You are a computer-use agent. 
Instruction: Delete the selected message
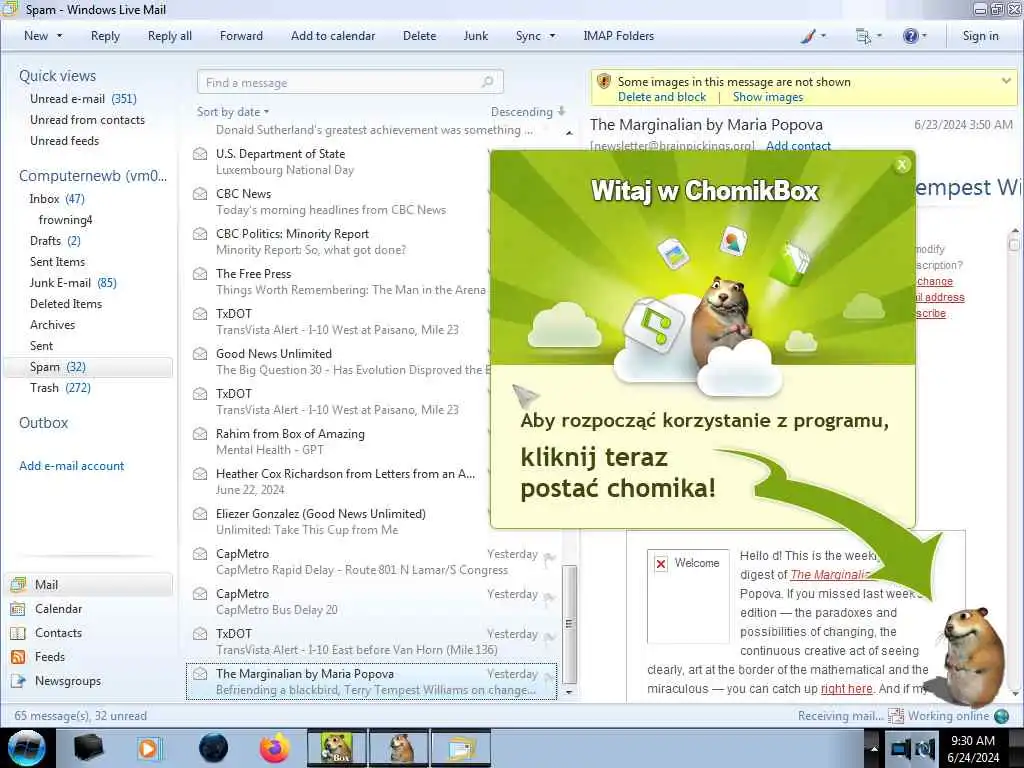[x=419, y=36]
